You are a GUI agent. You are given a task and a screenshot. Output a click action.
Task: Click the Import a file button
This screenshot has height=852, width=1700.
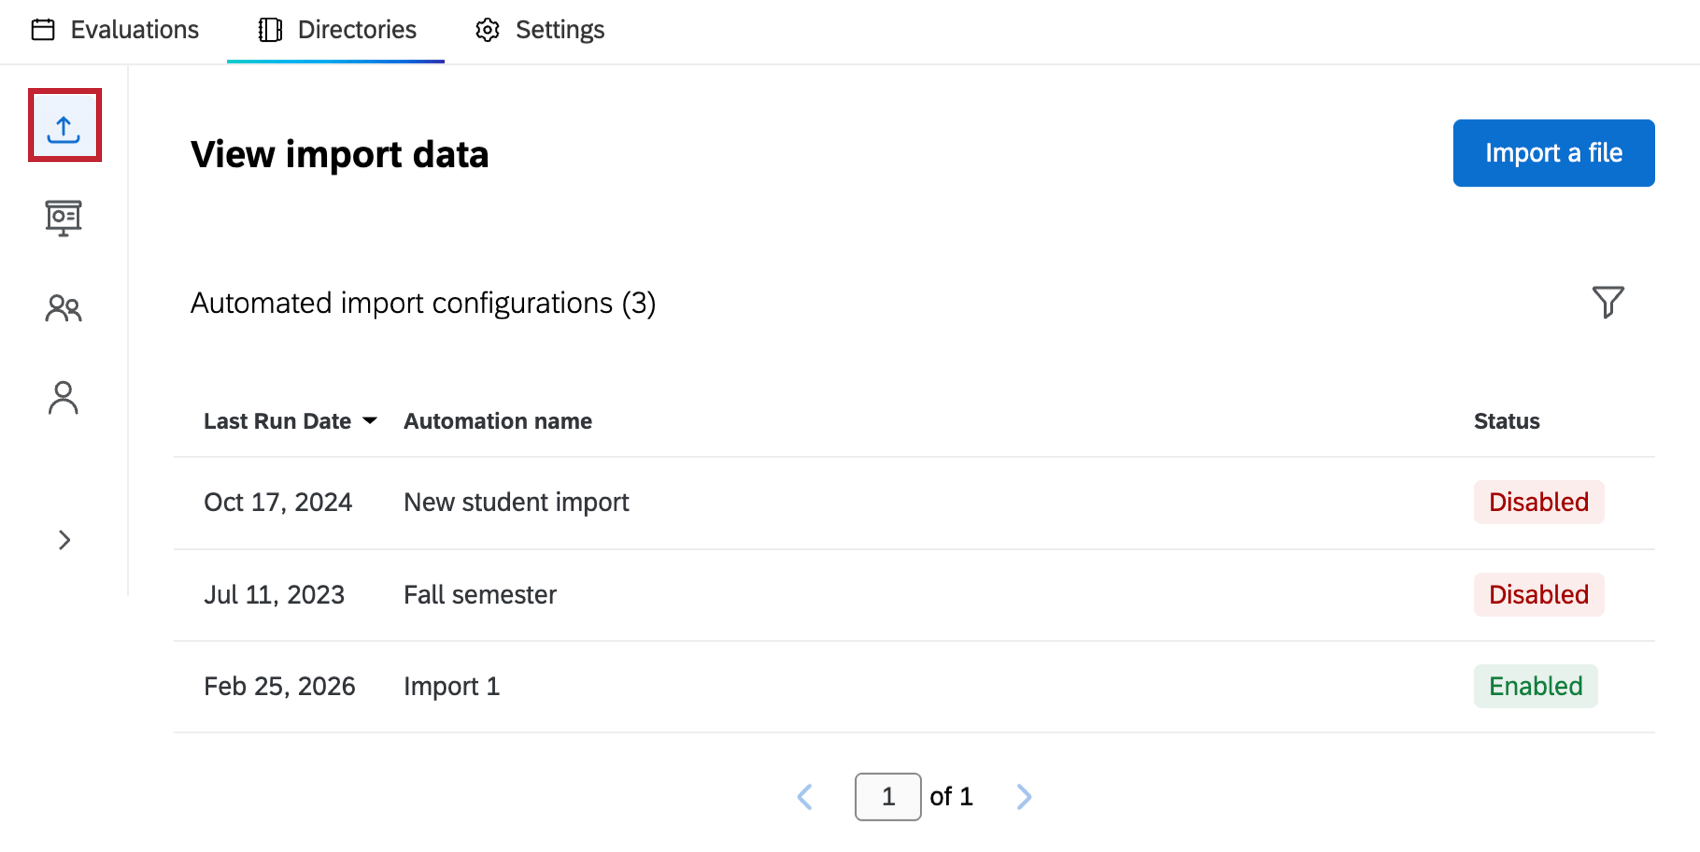1553,153
